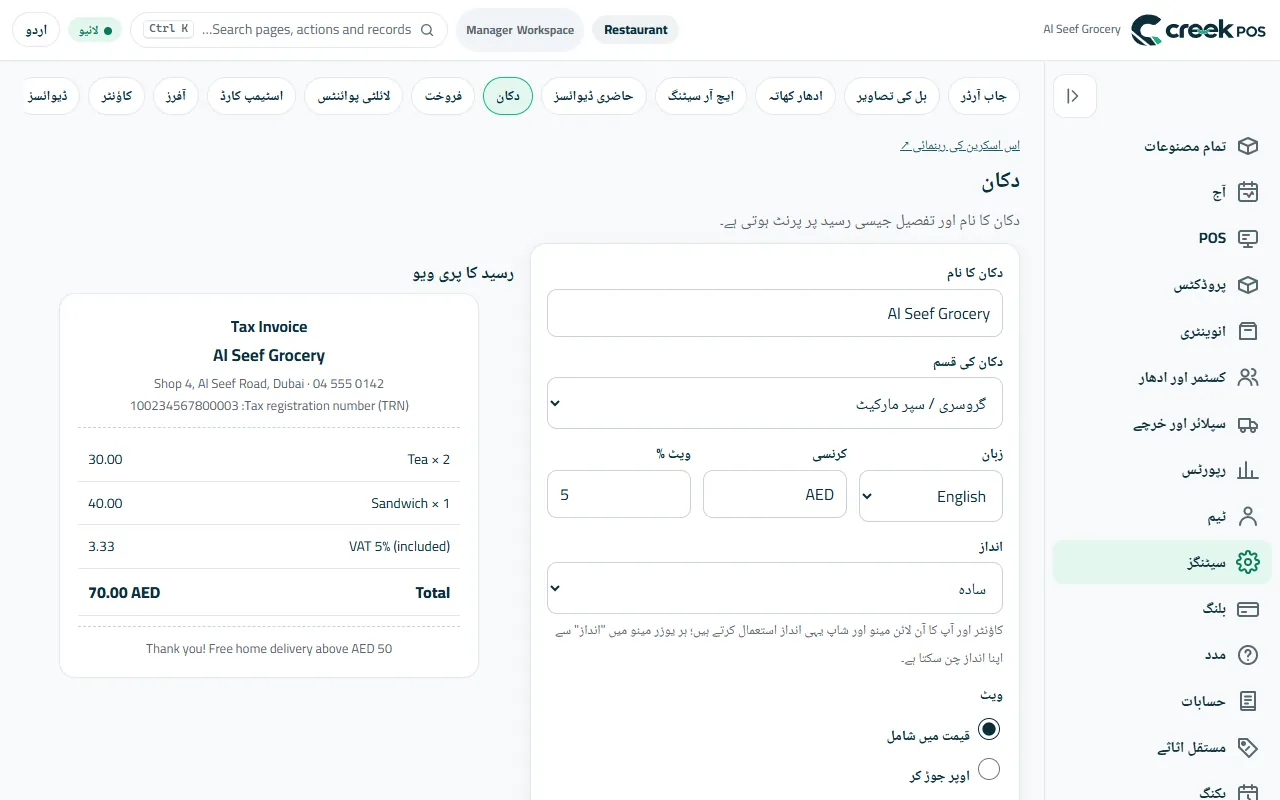Open the اردو language selector

[36, 30]
